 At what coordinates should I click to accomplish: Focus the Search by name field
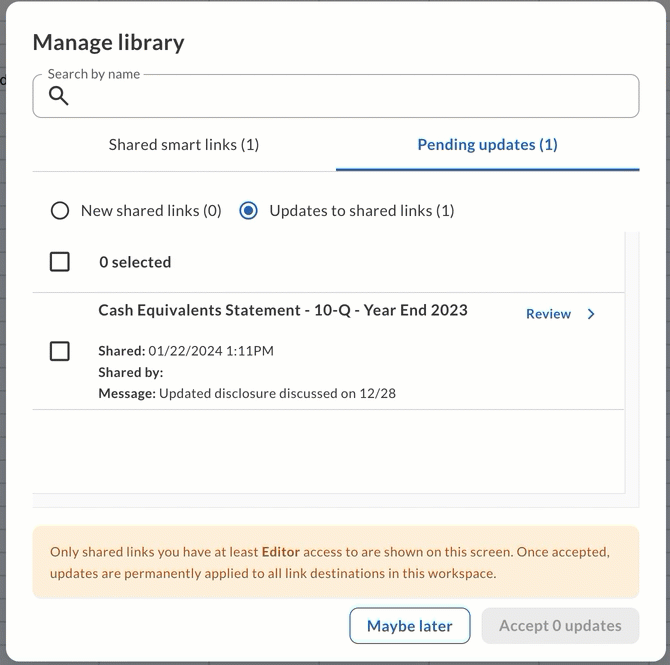(x=336, y=96)
